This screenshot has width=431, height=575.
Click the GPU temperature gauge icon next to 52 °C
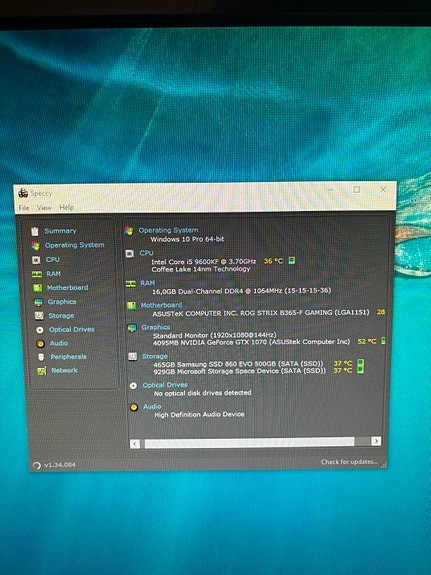click(383, 341)
